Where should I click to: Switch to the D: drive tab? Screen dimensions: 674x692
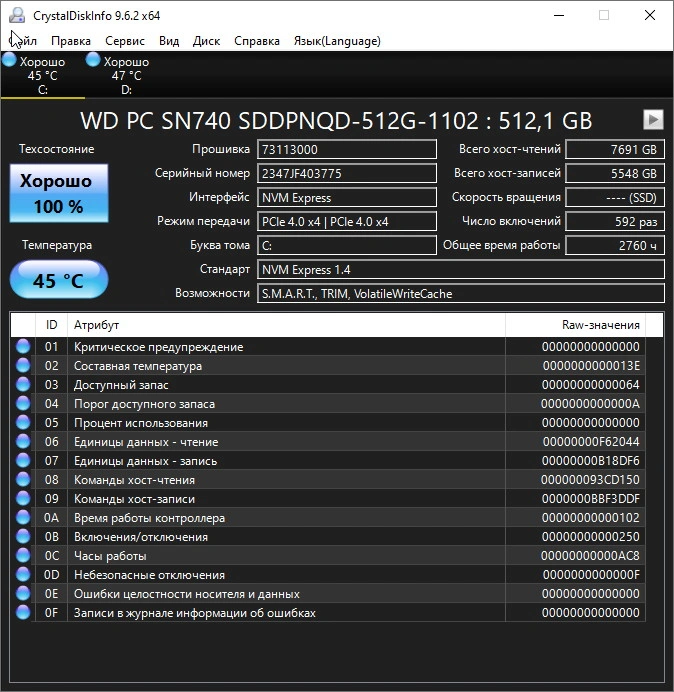tap(127, 74)
